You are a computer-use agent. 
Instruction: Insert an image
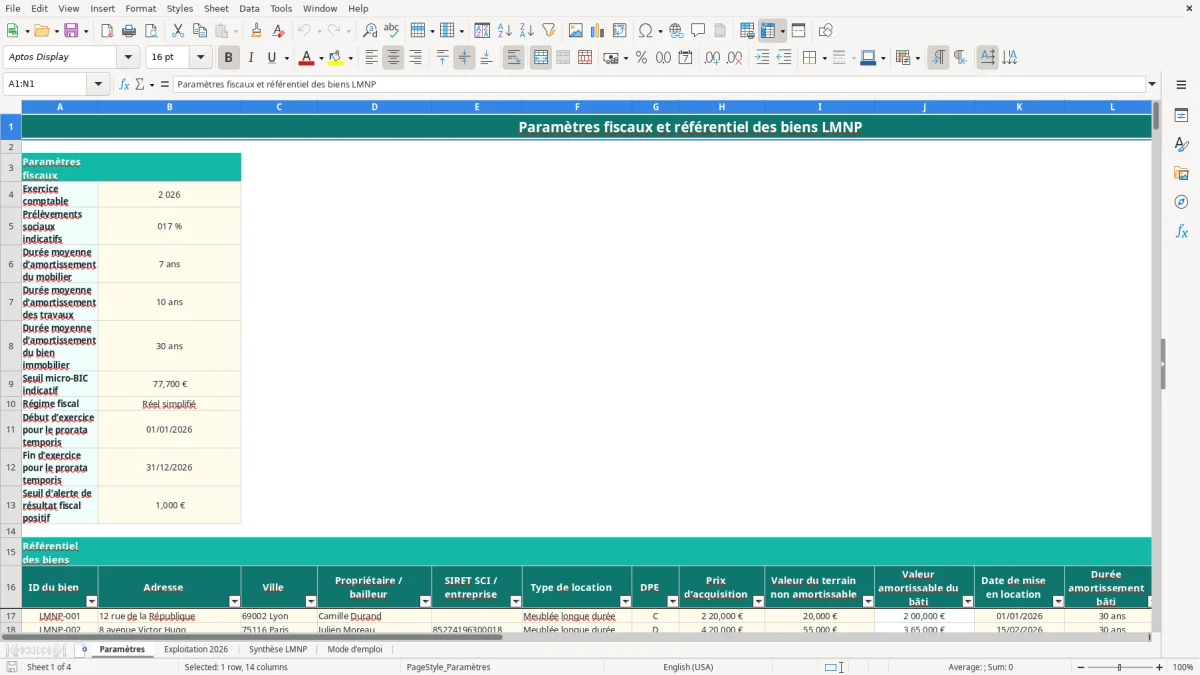point(576,31)
